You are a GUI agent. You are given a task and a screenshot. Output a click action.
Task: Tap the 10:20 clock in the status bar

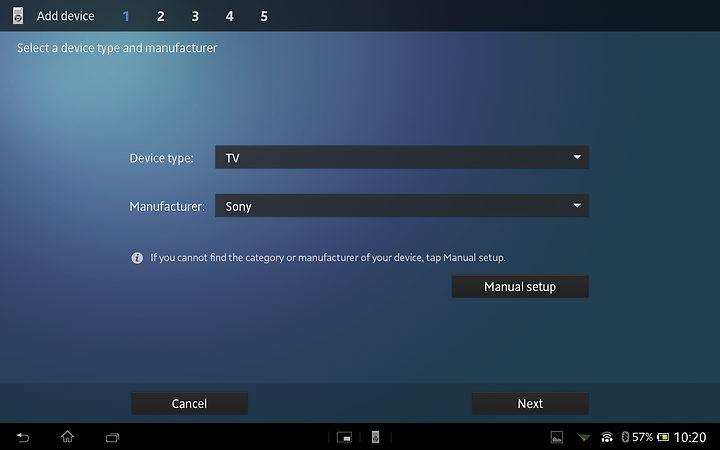point(690,437)
